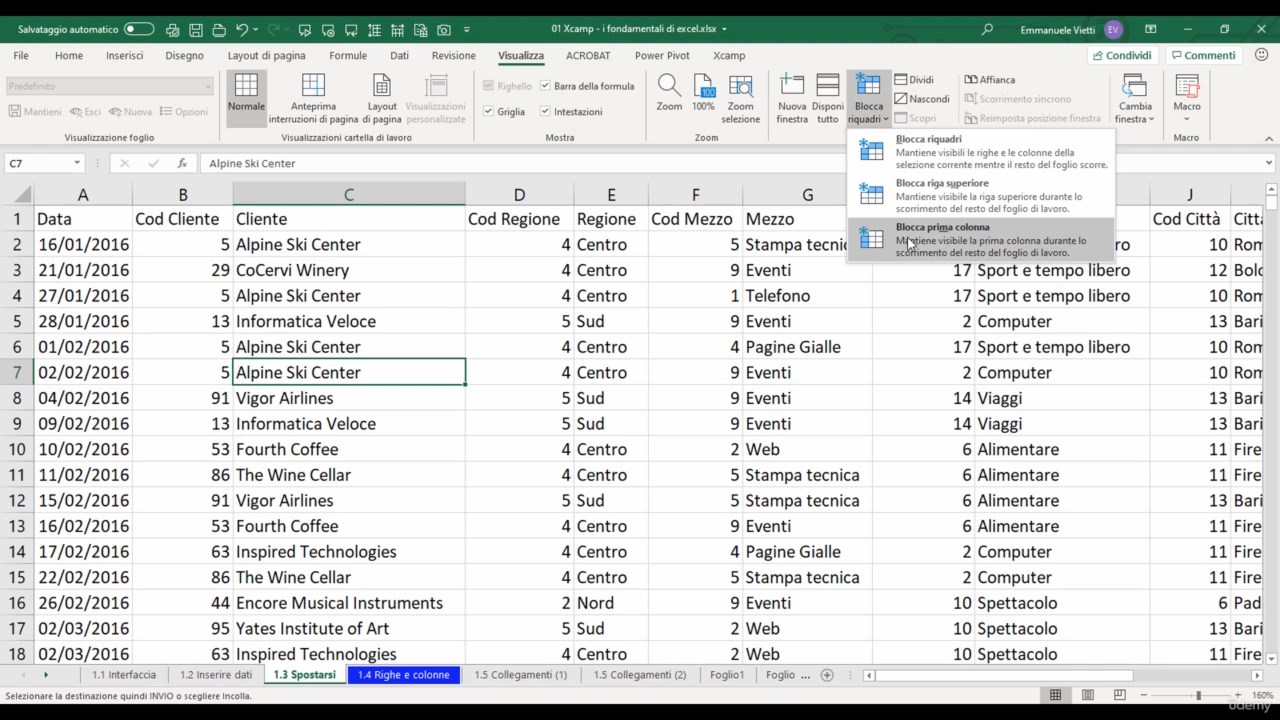1280x720 pixels.
Task: Click next sheet navigation arrow
Action: pos(45,675)
